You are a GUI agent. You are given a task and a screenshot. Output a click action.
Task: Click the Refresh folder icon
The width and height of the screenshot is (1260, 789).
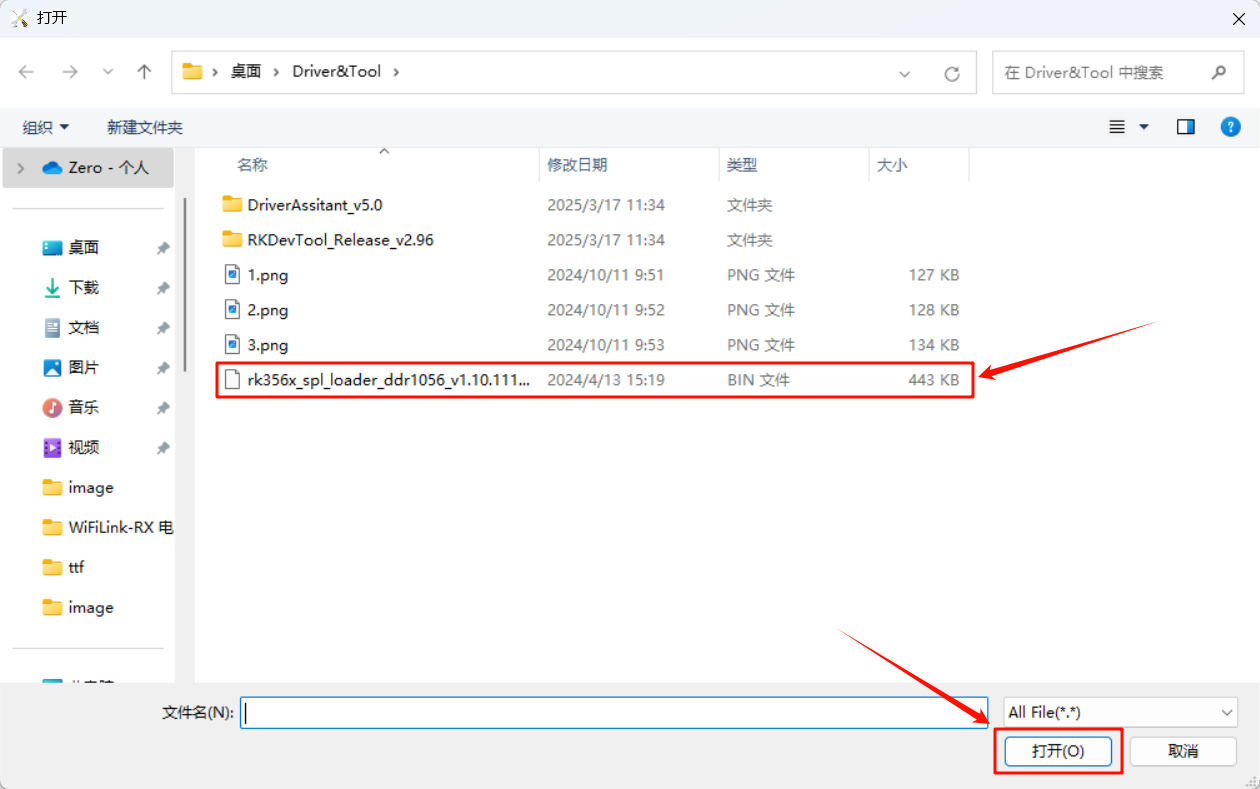pos(952,73)
